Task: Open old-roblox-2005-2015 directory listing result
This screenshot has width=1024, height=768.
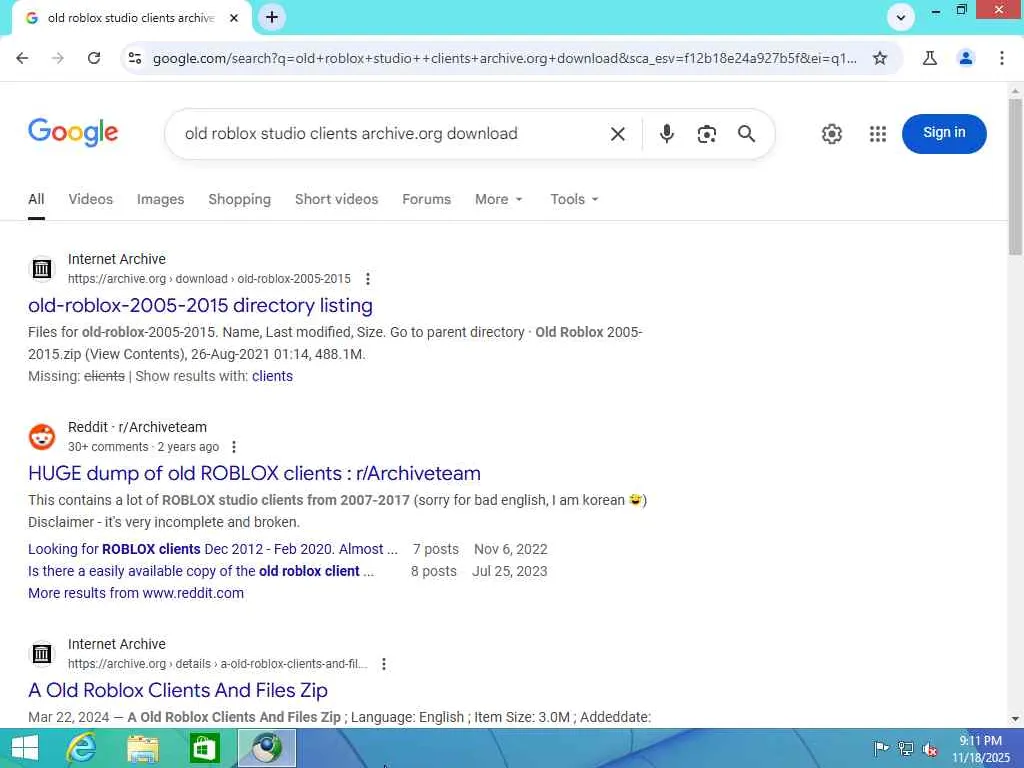Action: tap(200, 305)
